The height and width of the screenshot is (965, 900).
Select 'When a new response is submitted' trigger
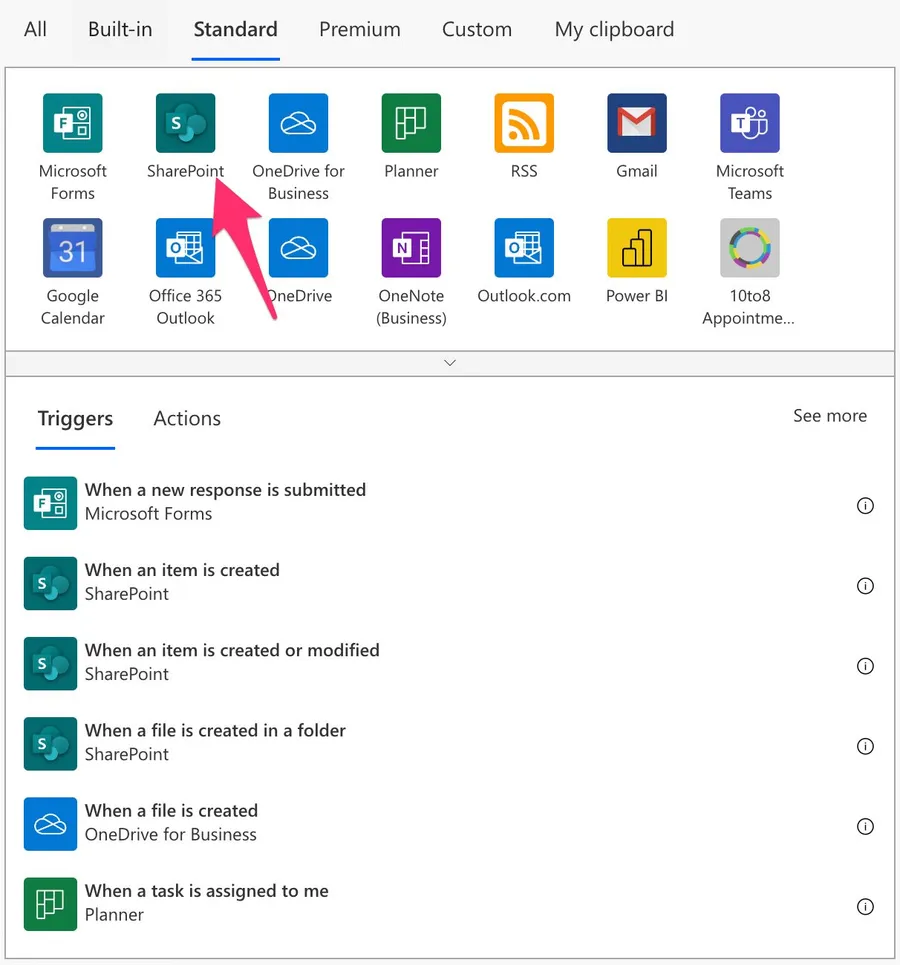point(225,502)
